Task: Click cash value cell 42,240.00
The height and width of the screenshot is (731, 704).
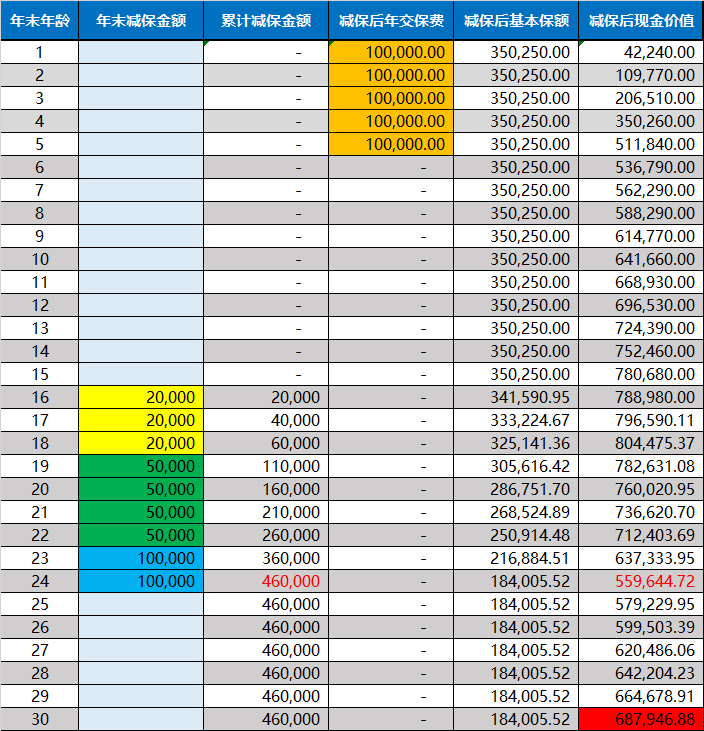Action: point(641,52)
